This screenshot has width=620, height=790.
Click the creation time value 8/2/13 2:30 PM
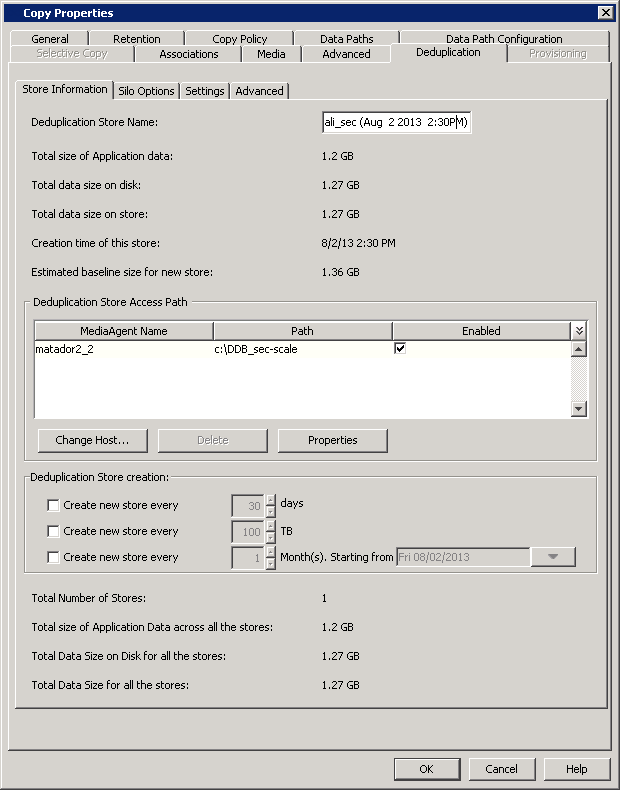click(359, 243)
